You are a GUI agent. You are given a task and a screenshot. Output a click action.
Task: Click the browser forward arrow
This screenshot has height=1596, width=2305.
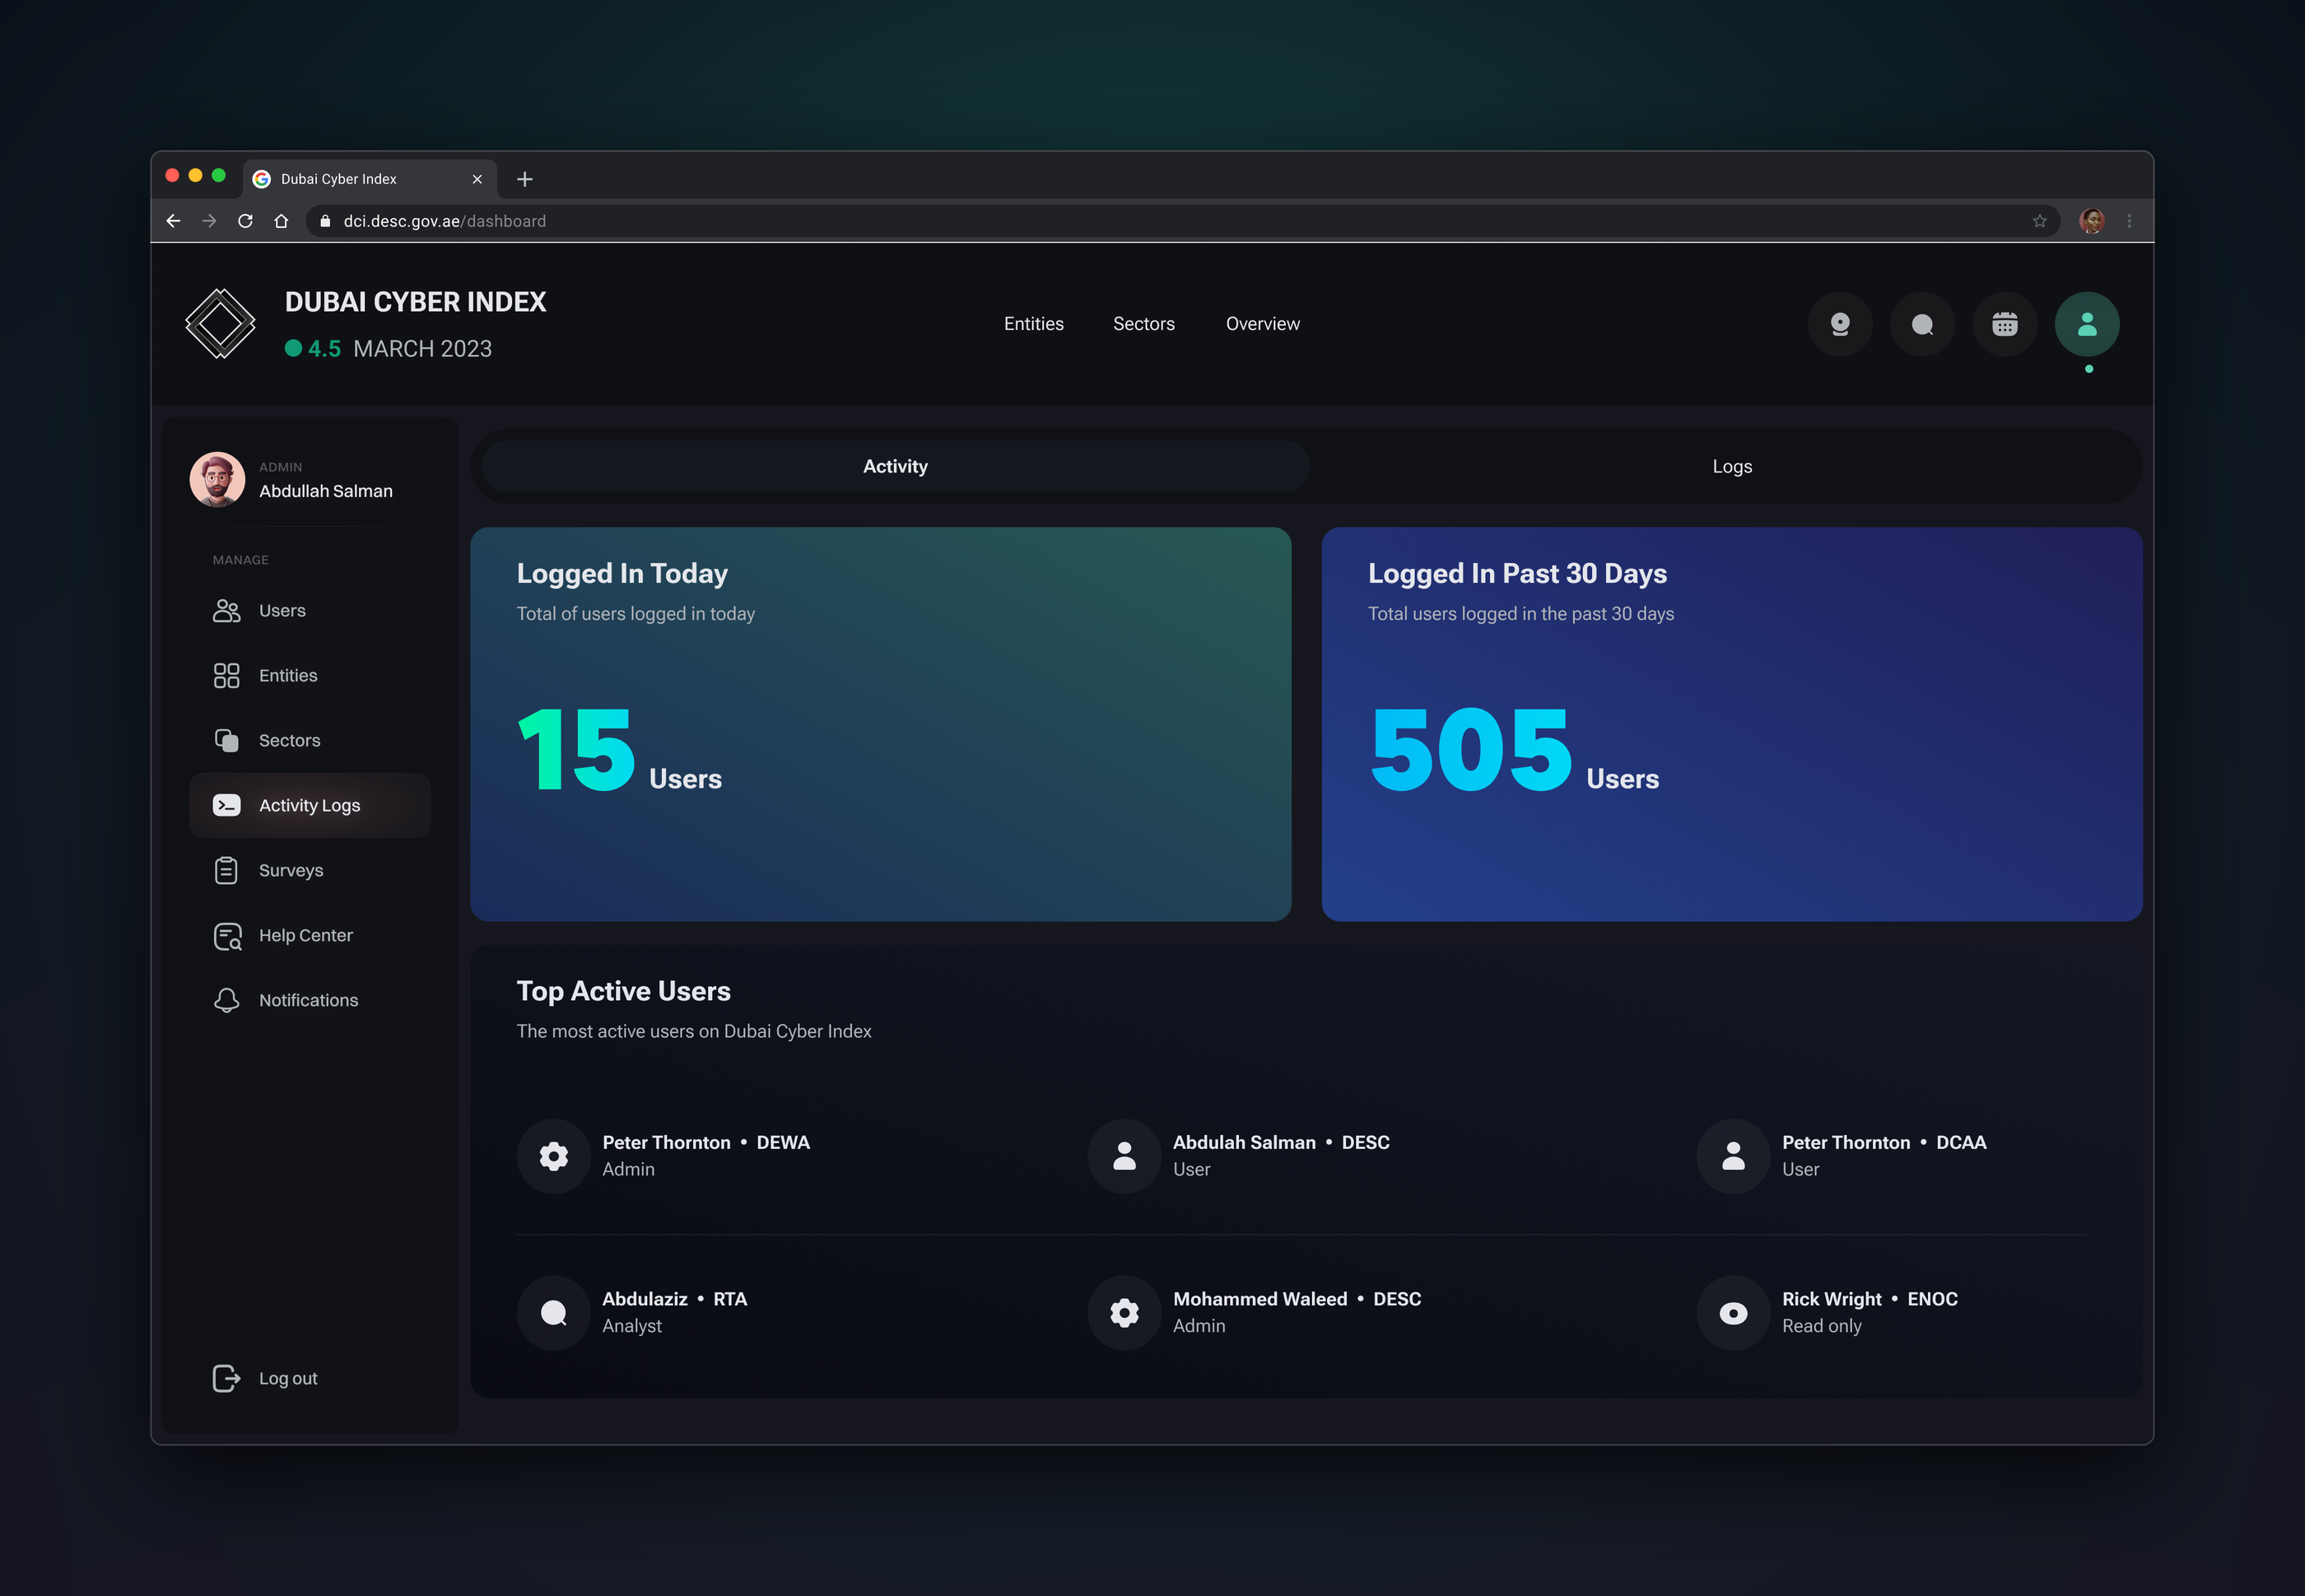[209, 221]
